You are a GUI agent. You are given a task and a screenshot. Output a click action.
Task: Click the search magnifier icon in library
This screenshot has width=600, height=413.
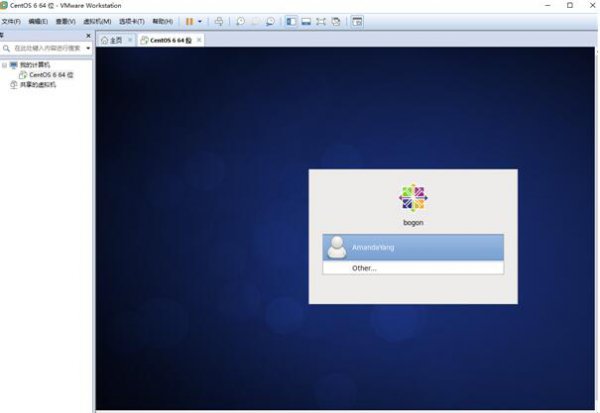[x=6, y=48]
